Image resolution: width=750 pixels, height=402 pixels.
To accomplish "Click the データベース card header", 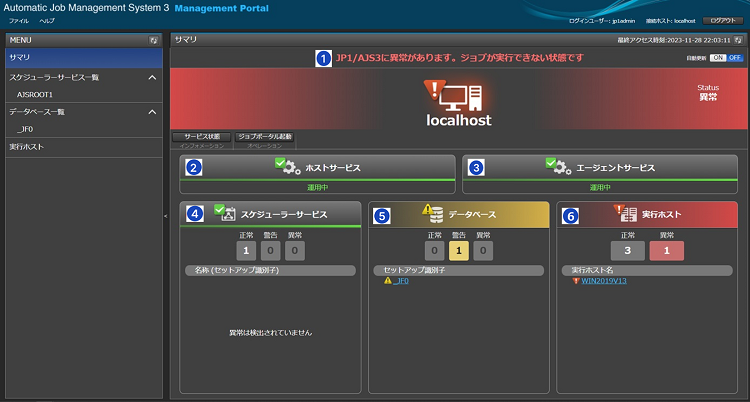I will coord(459,214).
